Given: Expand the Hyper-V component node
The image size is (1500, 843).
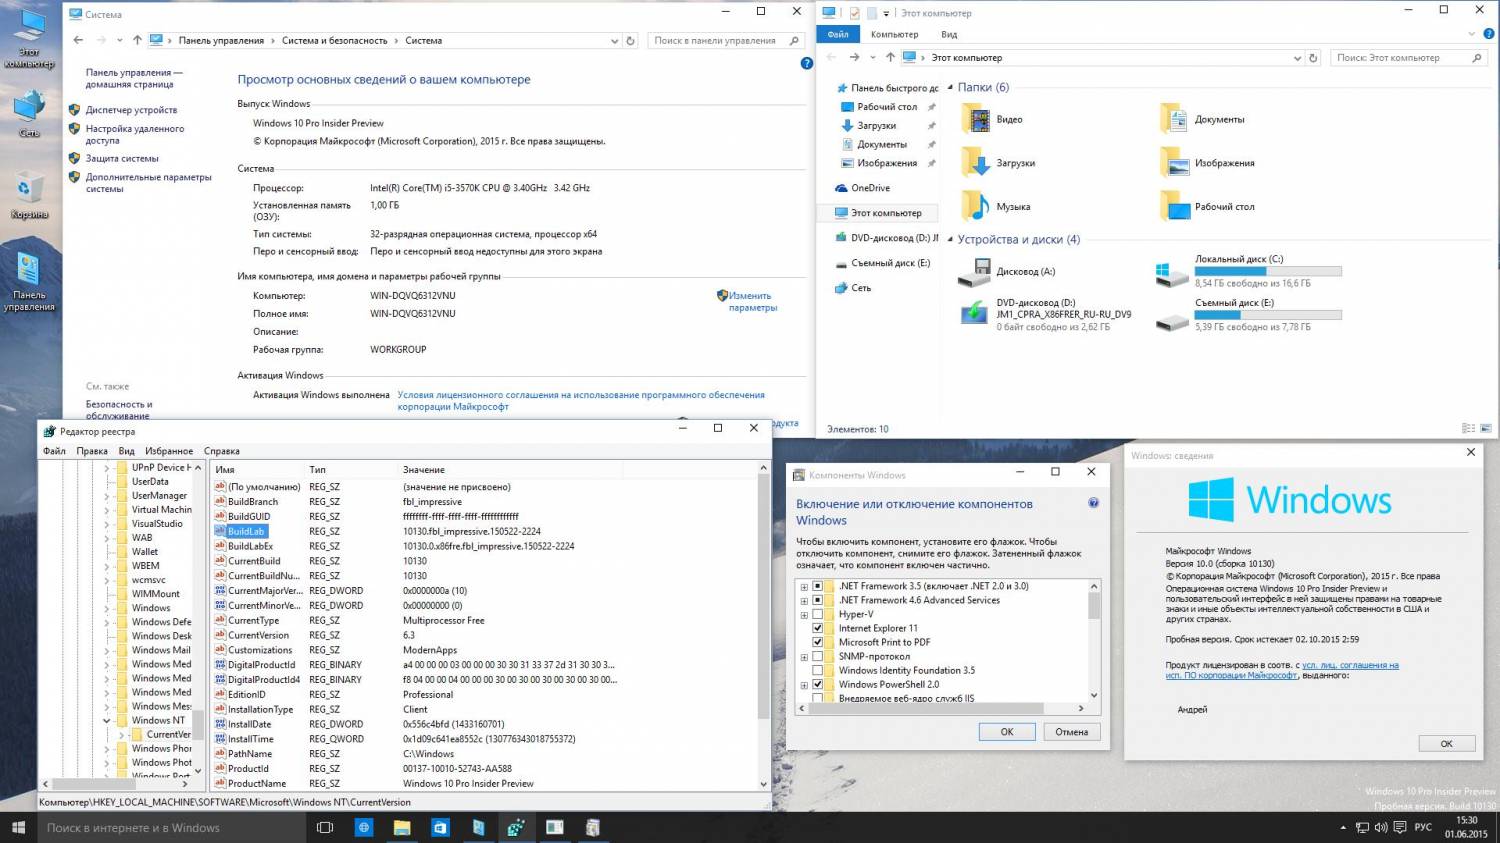Looking at the screenshot, I should tap(804, 614).
